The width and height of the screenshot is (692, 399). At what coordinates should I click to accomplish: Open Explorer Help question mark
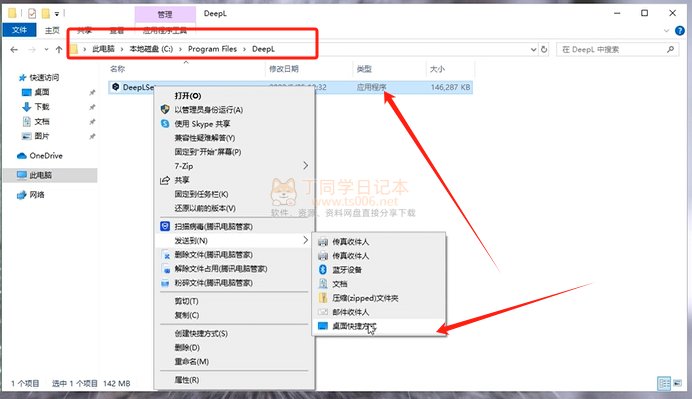coord(680,30)
